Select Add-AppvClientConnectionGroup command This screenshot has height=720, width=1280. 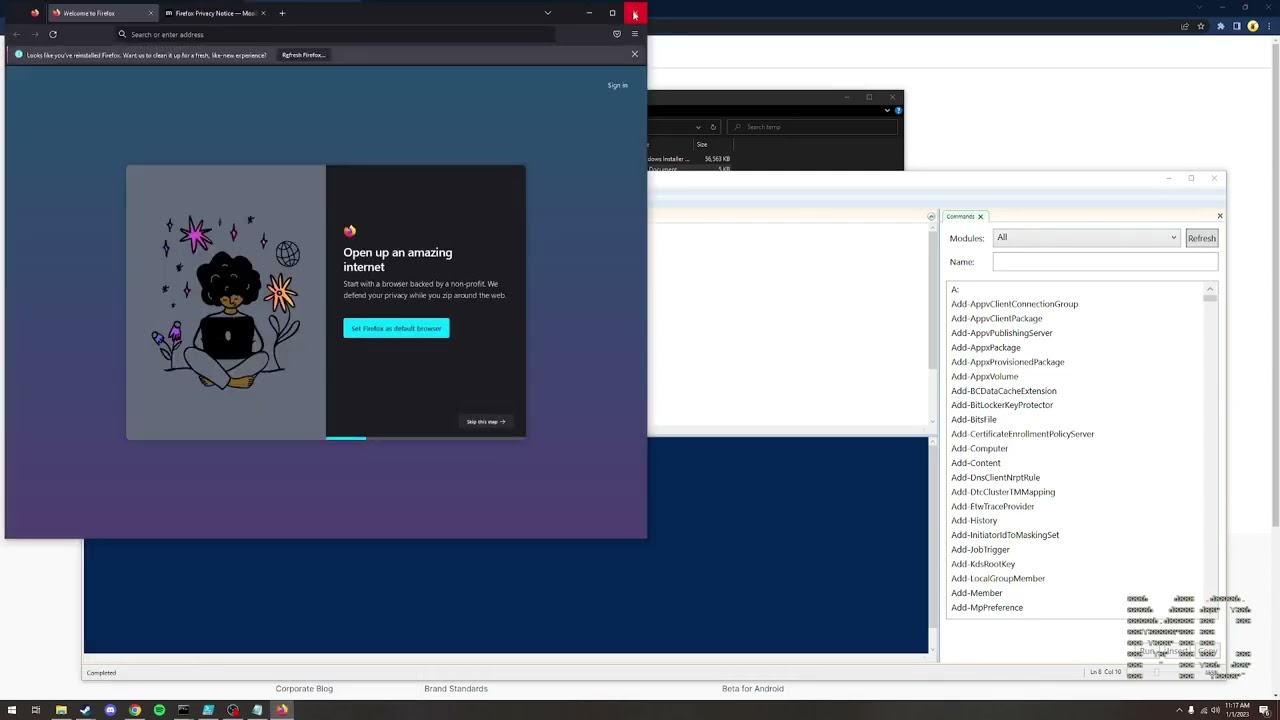1014,304
